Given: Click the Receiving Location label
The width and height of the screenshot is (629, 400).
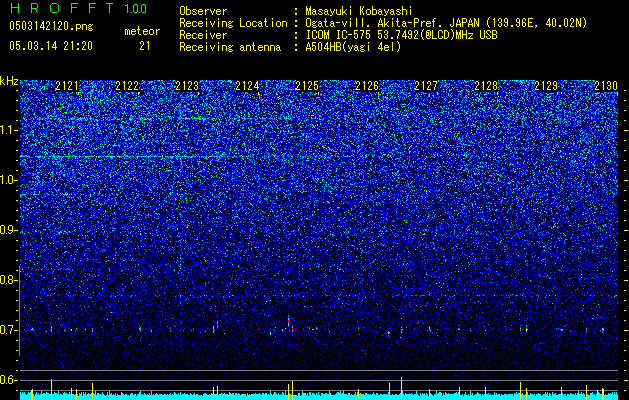Looking at the screenshot, I should point(233,23).
